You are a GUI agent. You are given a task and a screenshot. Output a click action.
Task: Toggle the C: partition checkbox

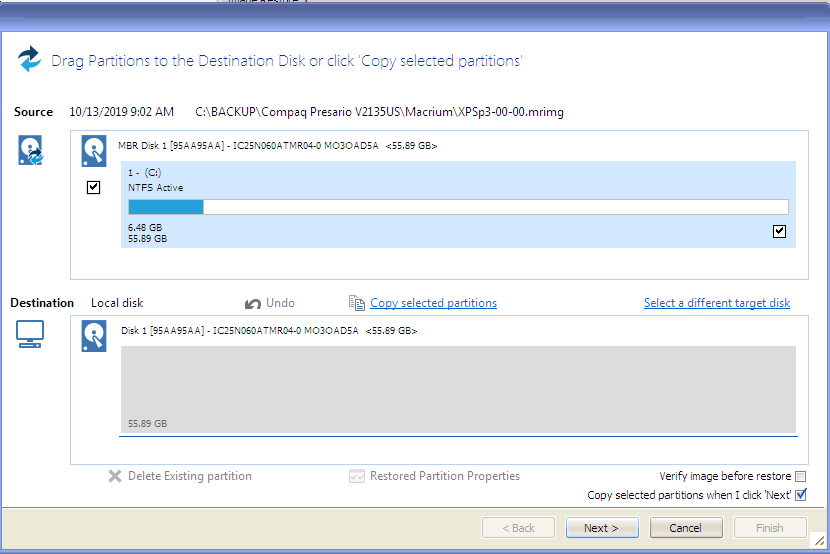(x=779, y=231)
